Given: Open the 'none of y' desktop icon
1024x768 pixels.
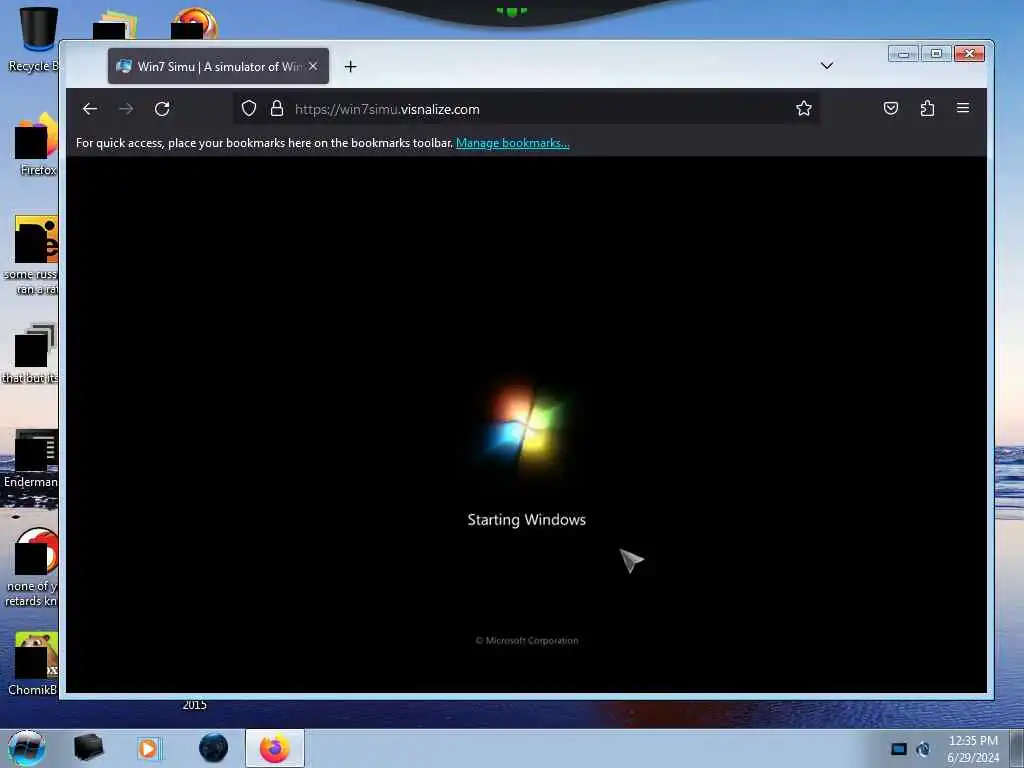Looking at the screenshot, I should pyautogui.click(x=31, y=568).
